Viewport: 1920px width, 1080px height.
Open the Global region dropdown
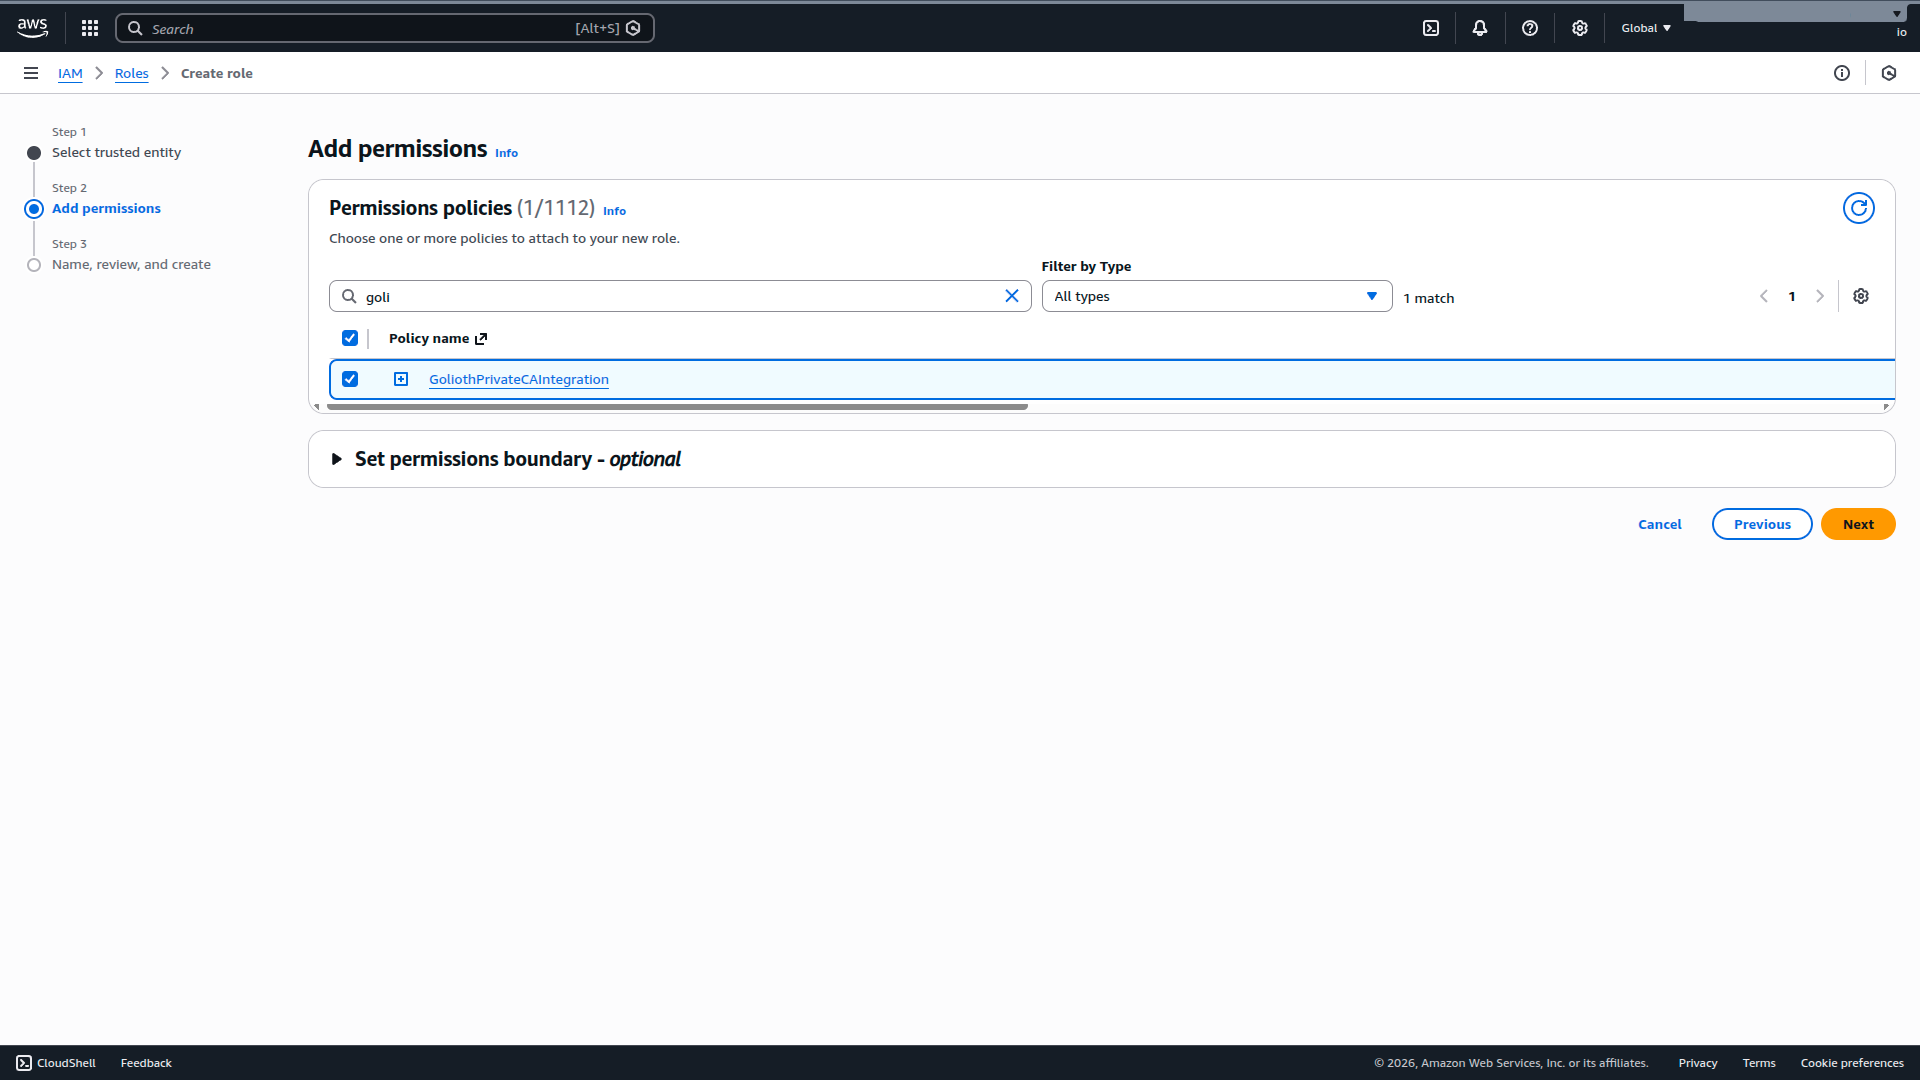click(1645, 28)
